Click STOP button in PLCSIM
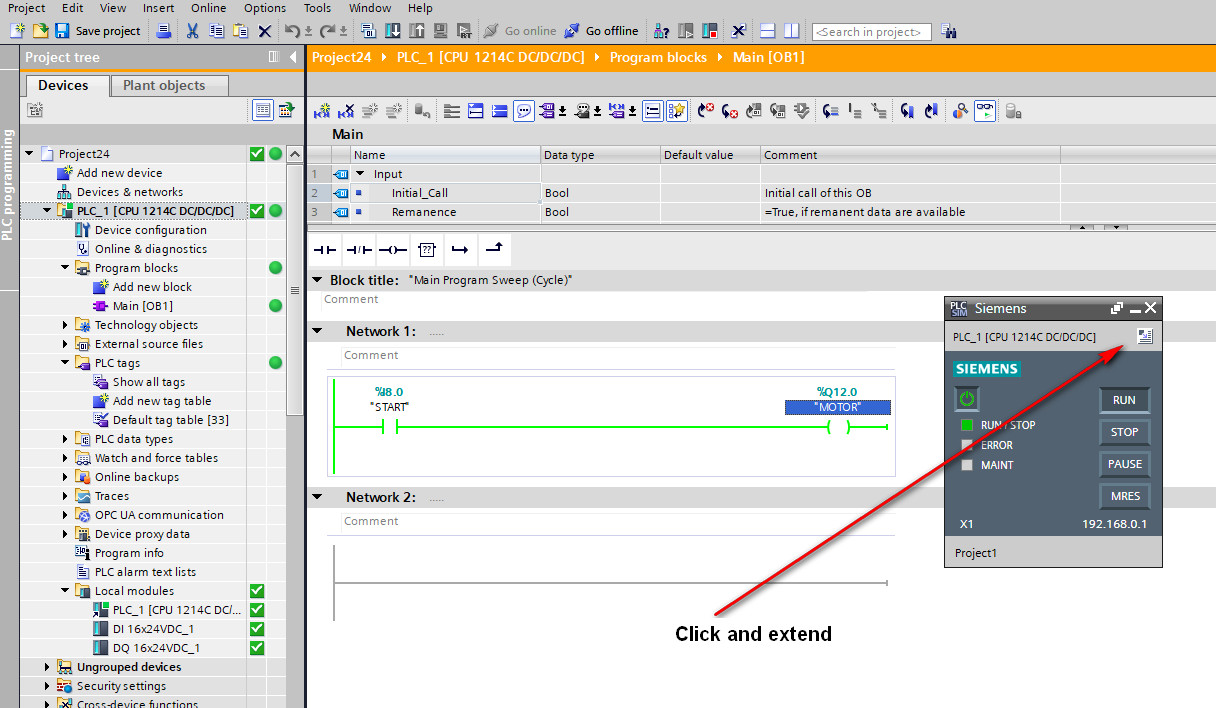The width and height of the screenshot is (1216, 708). pos(1124,432)
